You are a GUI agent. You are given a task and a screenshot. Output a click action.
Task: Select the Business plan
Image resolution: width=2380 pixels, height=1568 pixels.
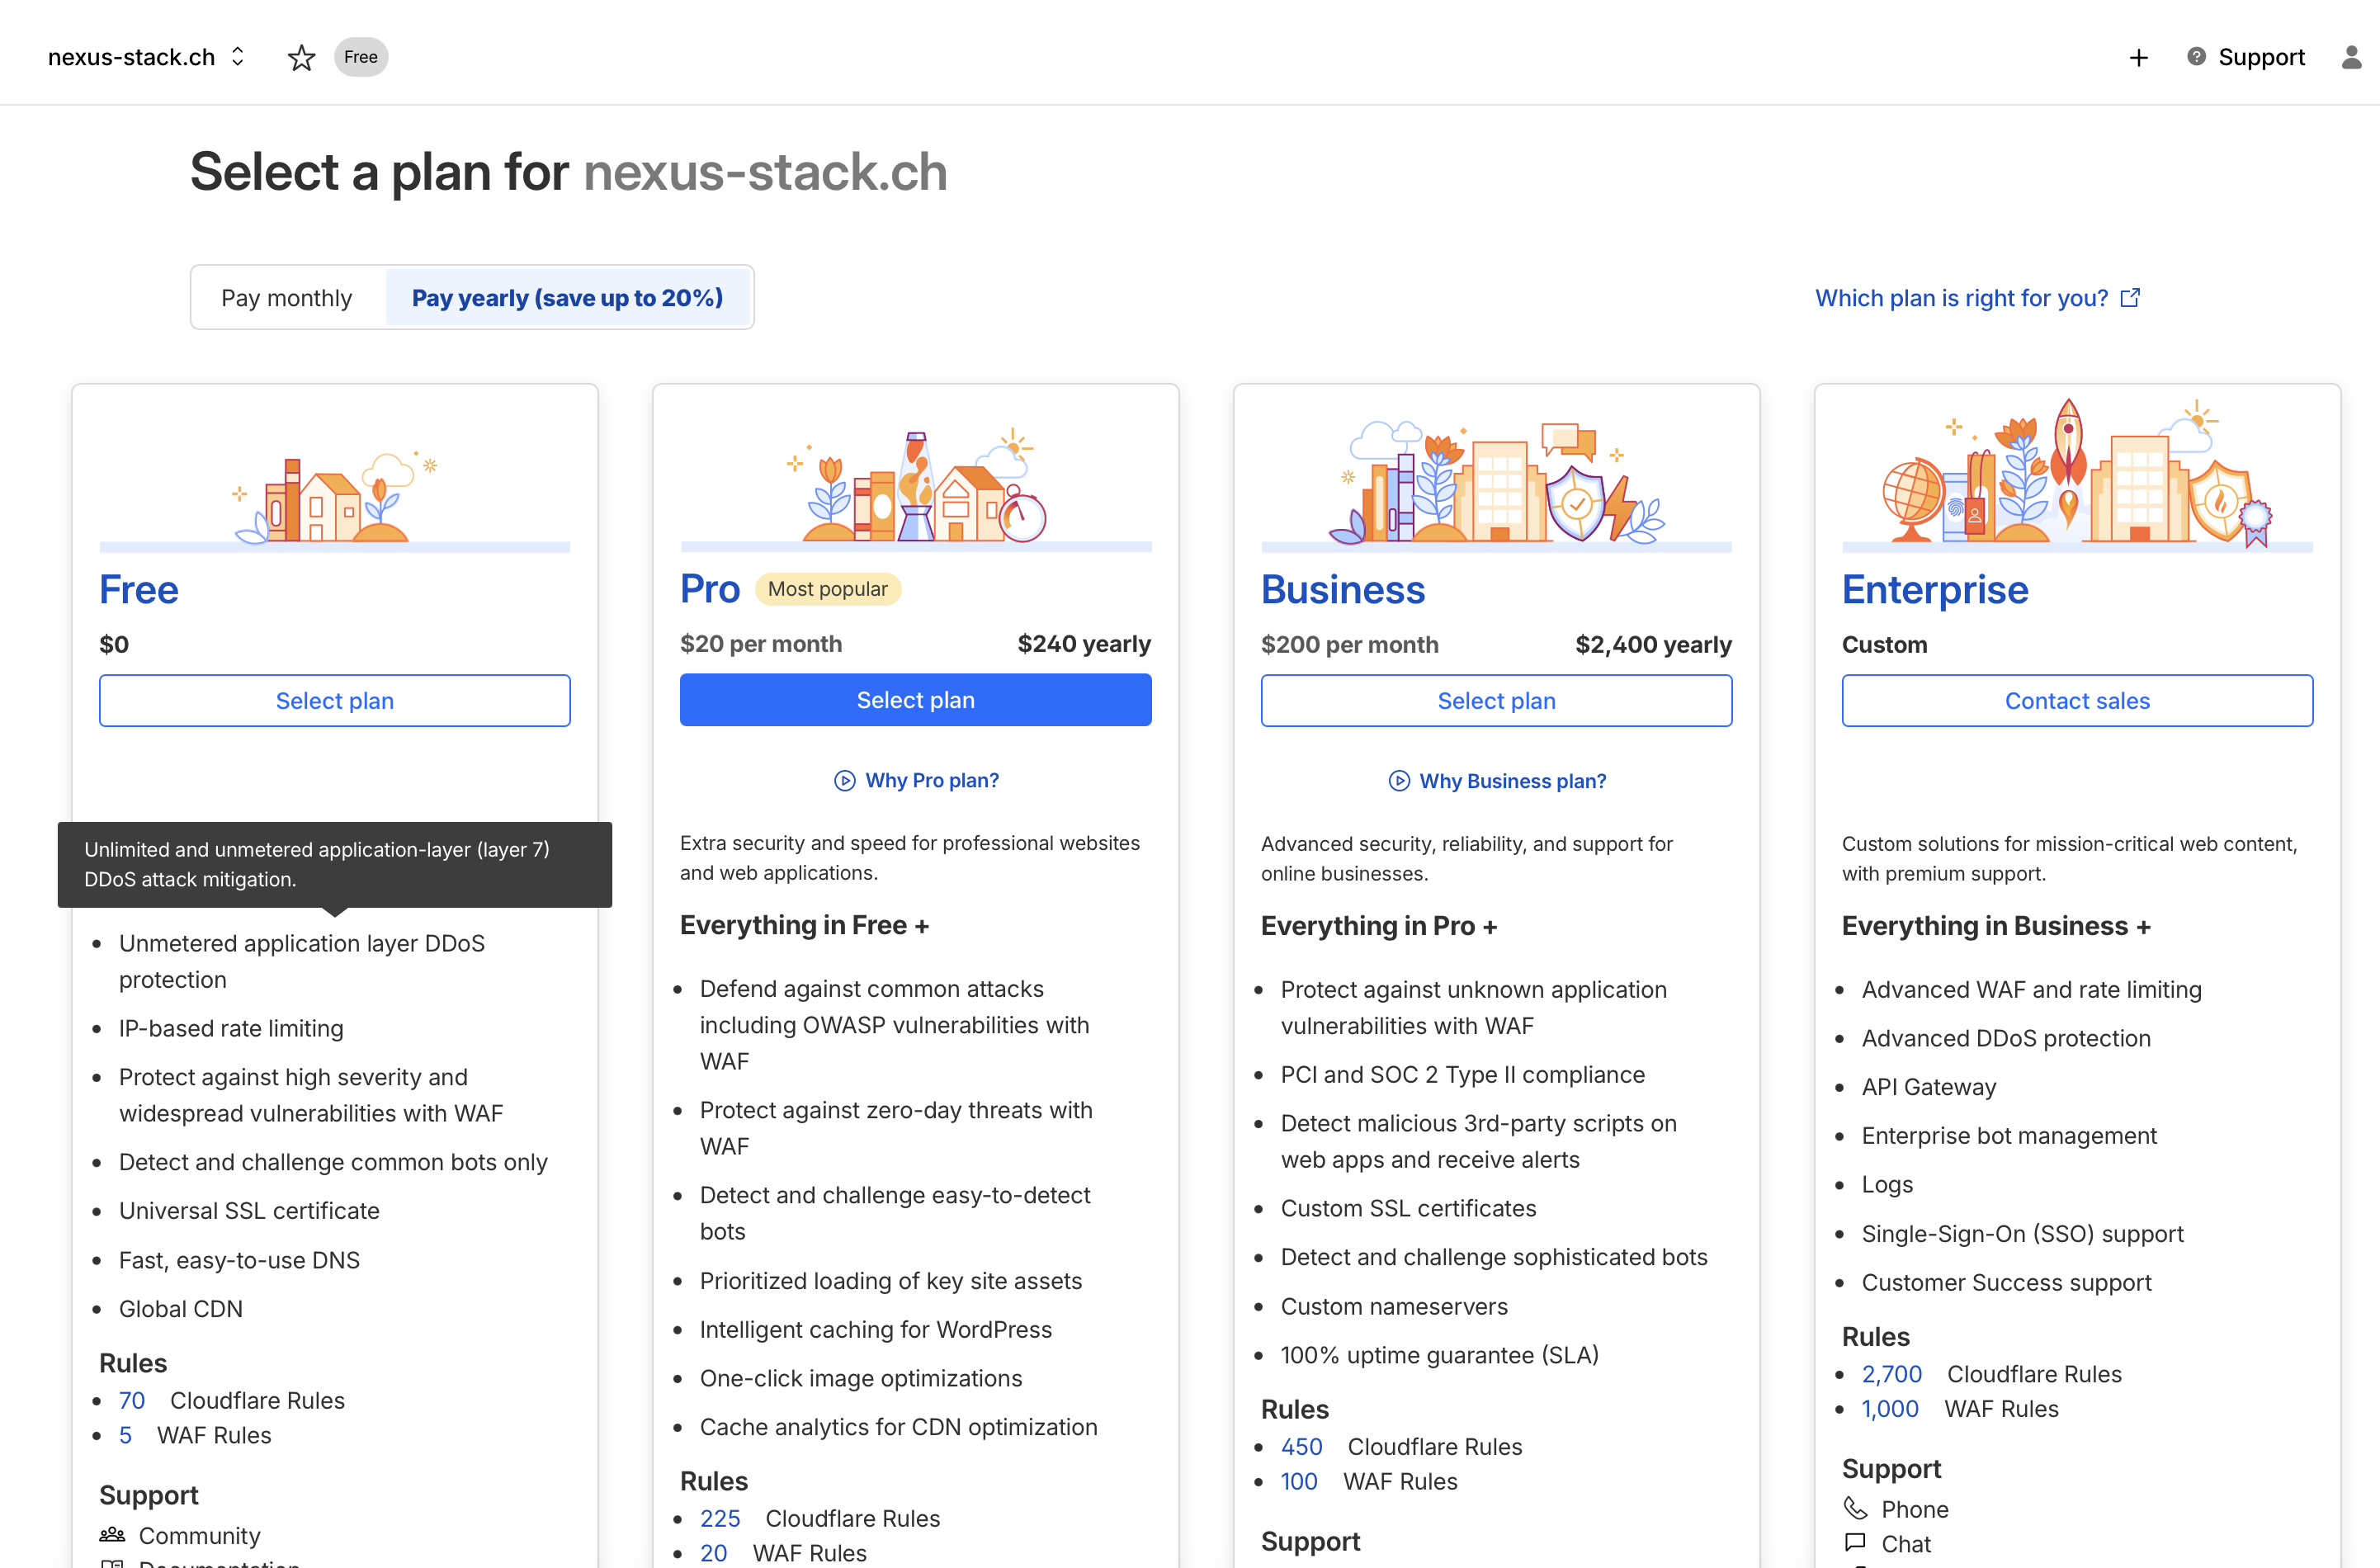(x=1496, y=701)
